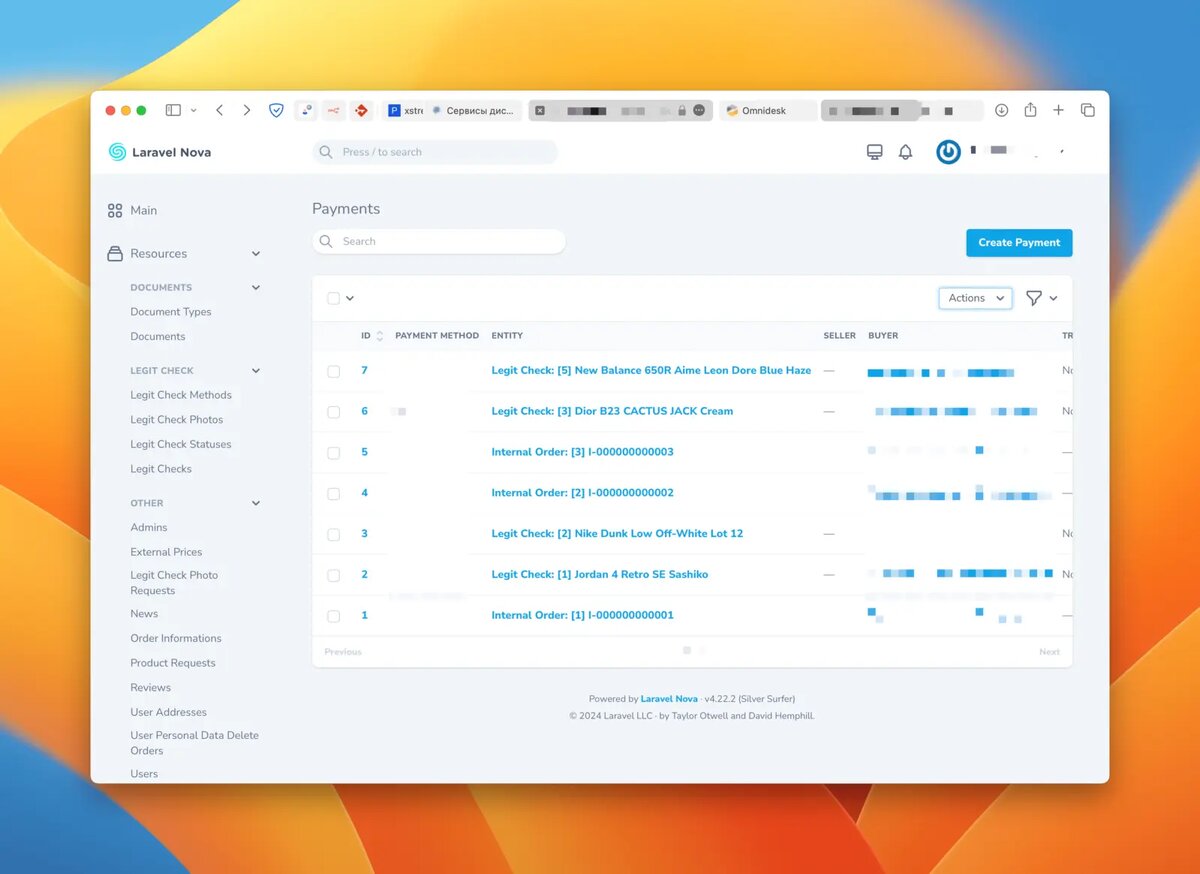The height and width of the screenshot is (874, 1200).
Task: Check the row checkbox for payment 1
Action: pyautogui.click(x=334, y=616)
